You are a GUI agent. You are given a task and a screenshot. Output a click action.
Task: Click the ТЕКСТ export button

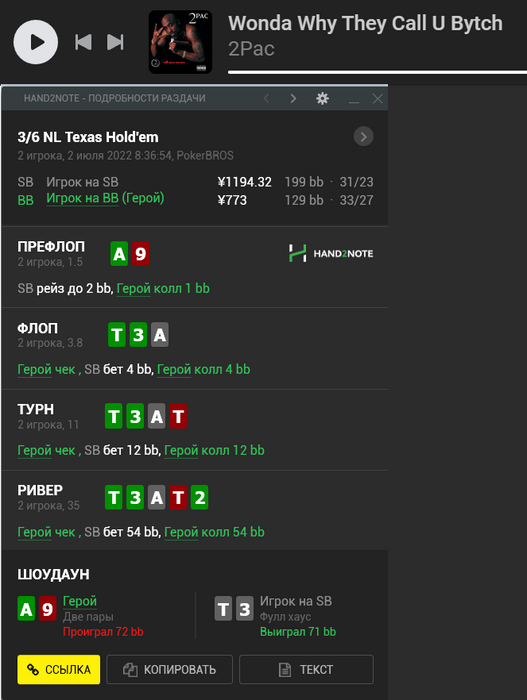click(306, 670)
